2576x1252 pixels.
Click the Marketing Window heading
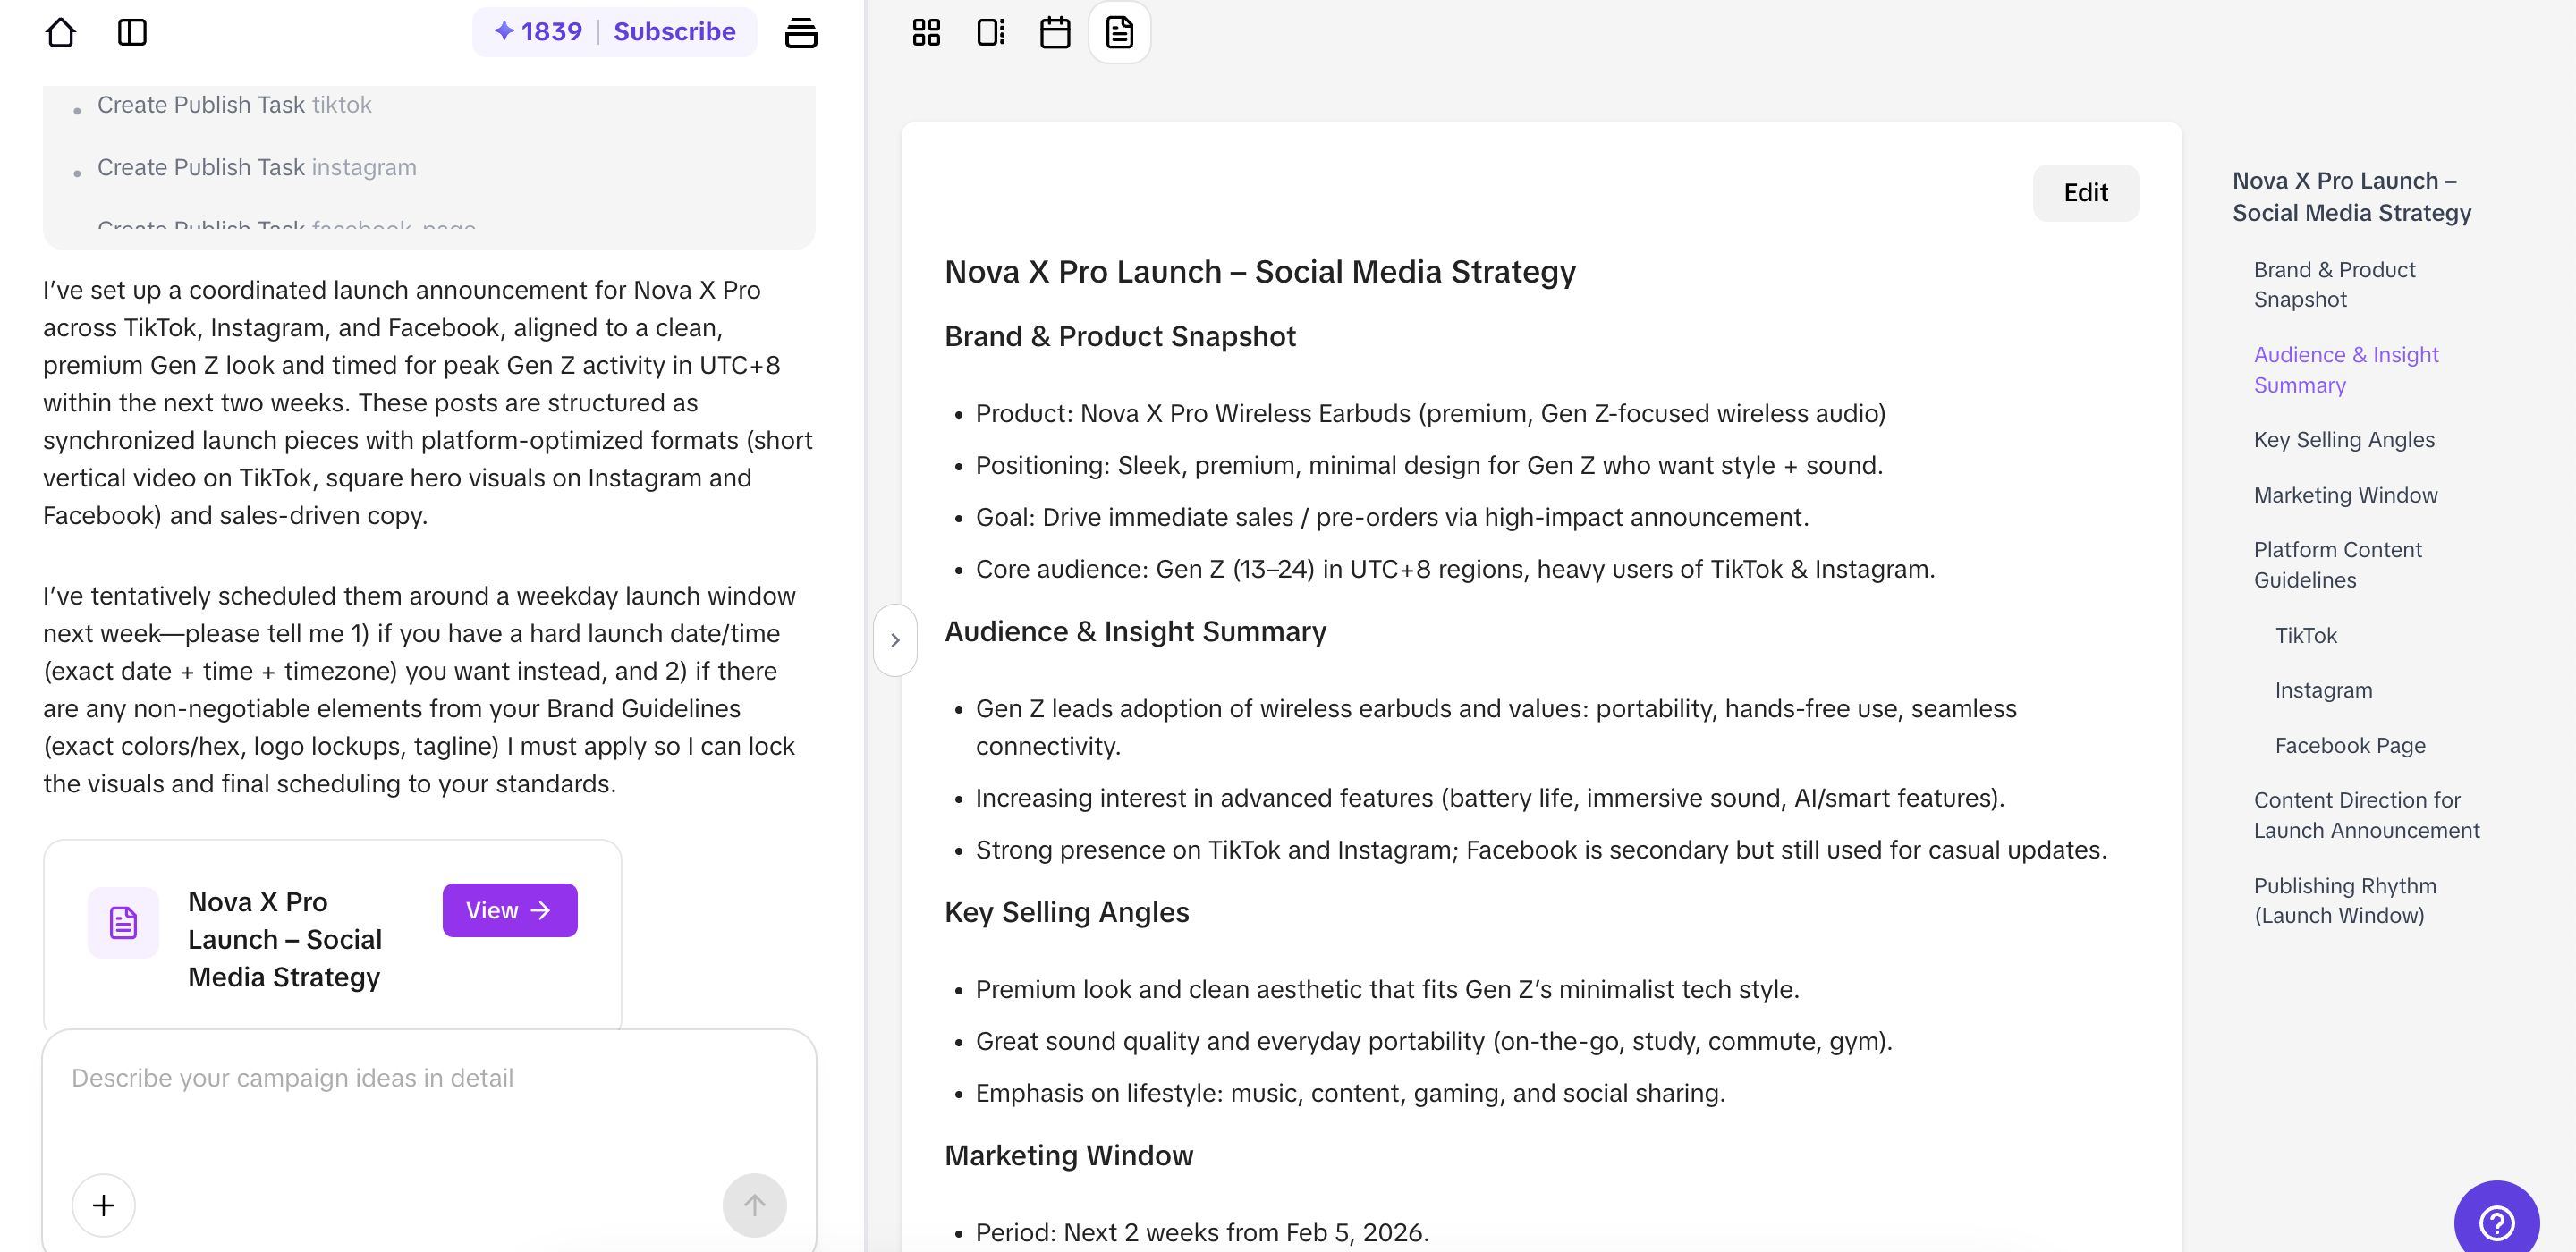click(x=1068, y=1155)
